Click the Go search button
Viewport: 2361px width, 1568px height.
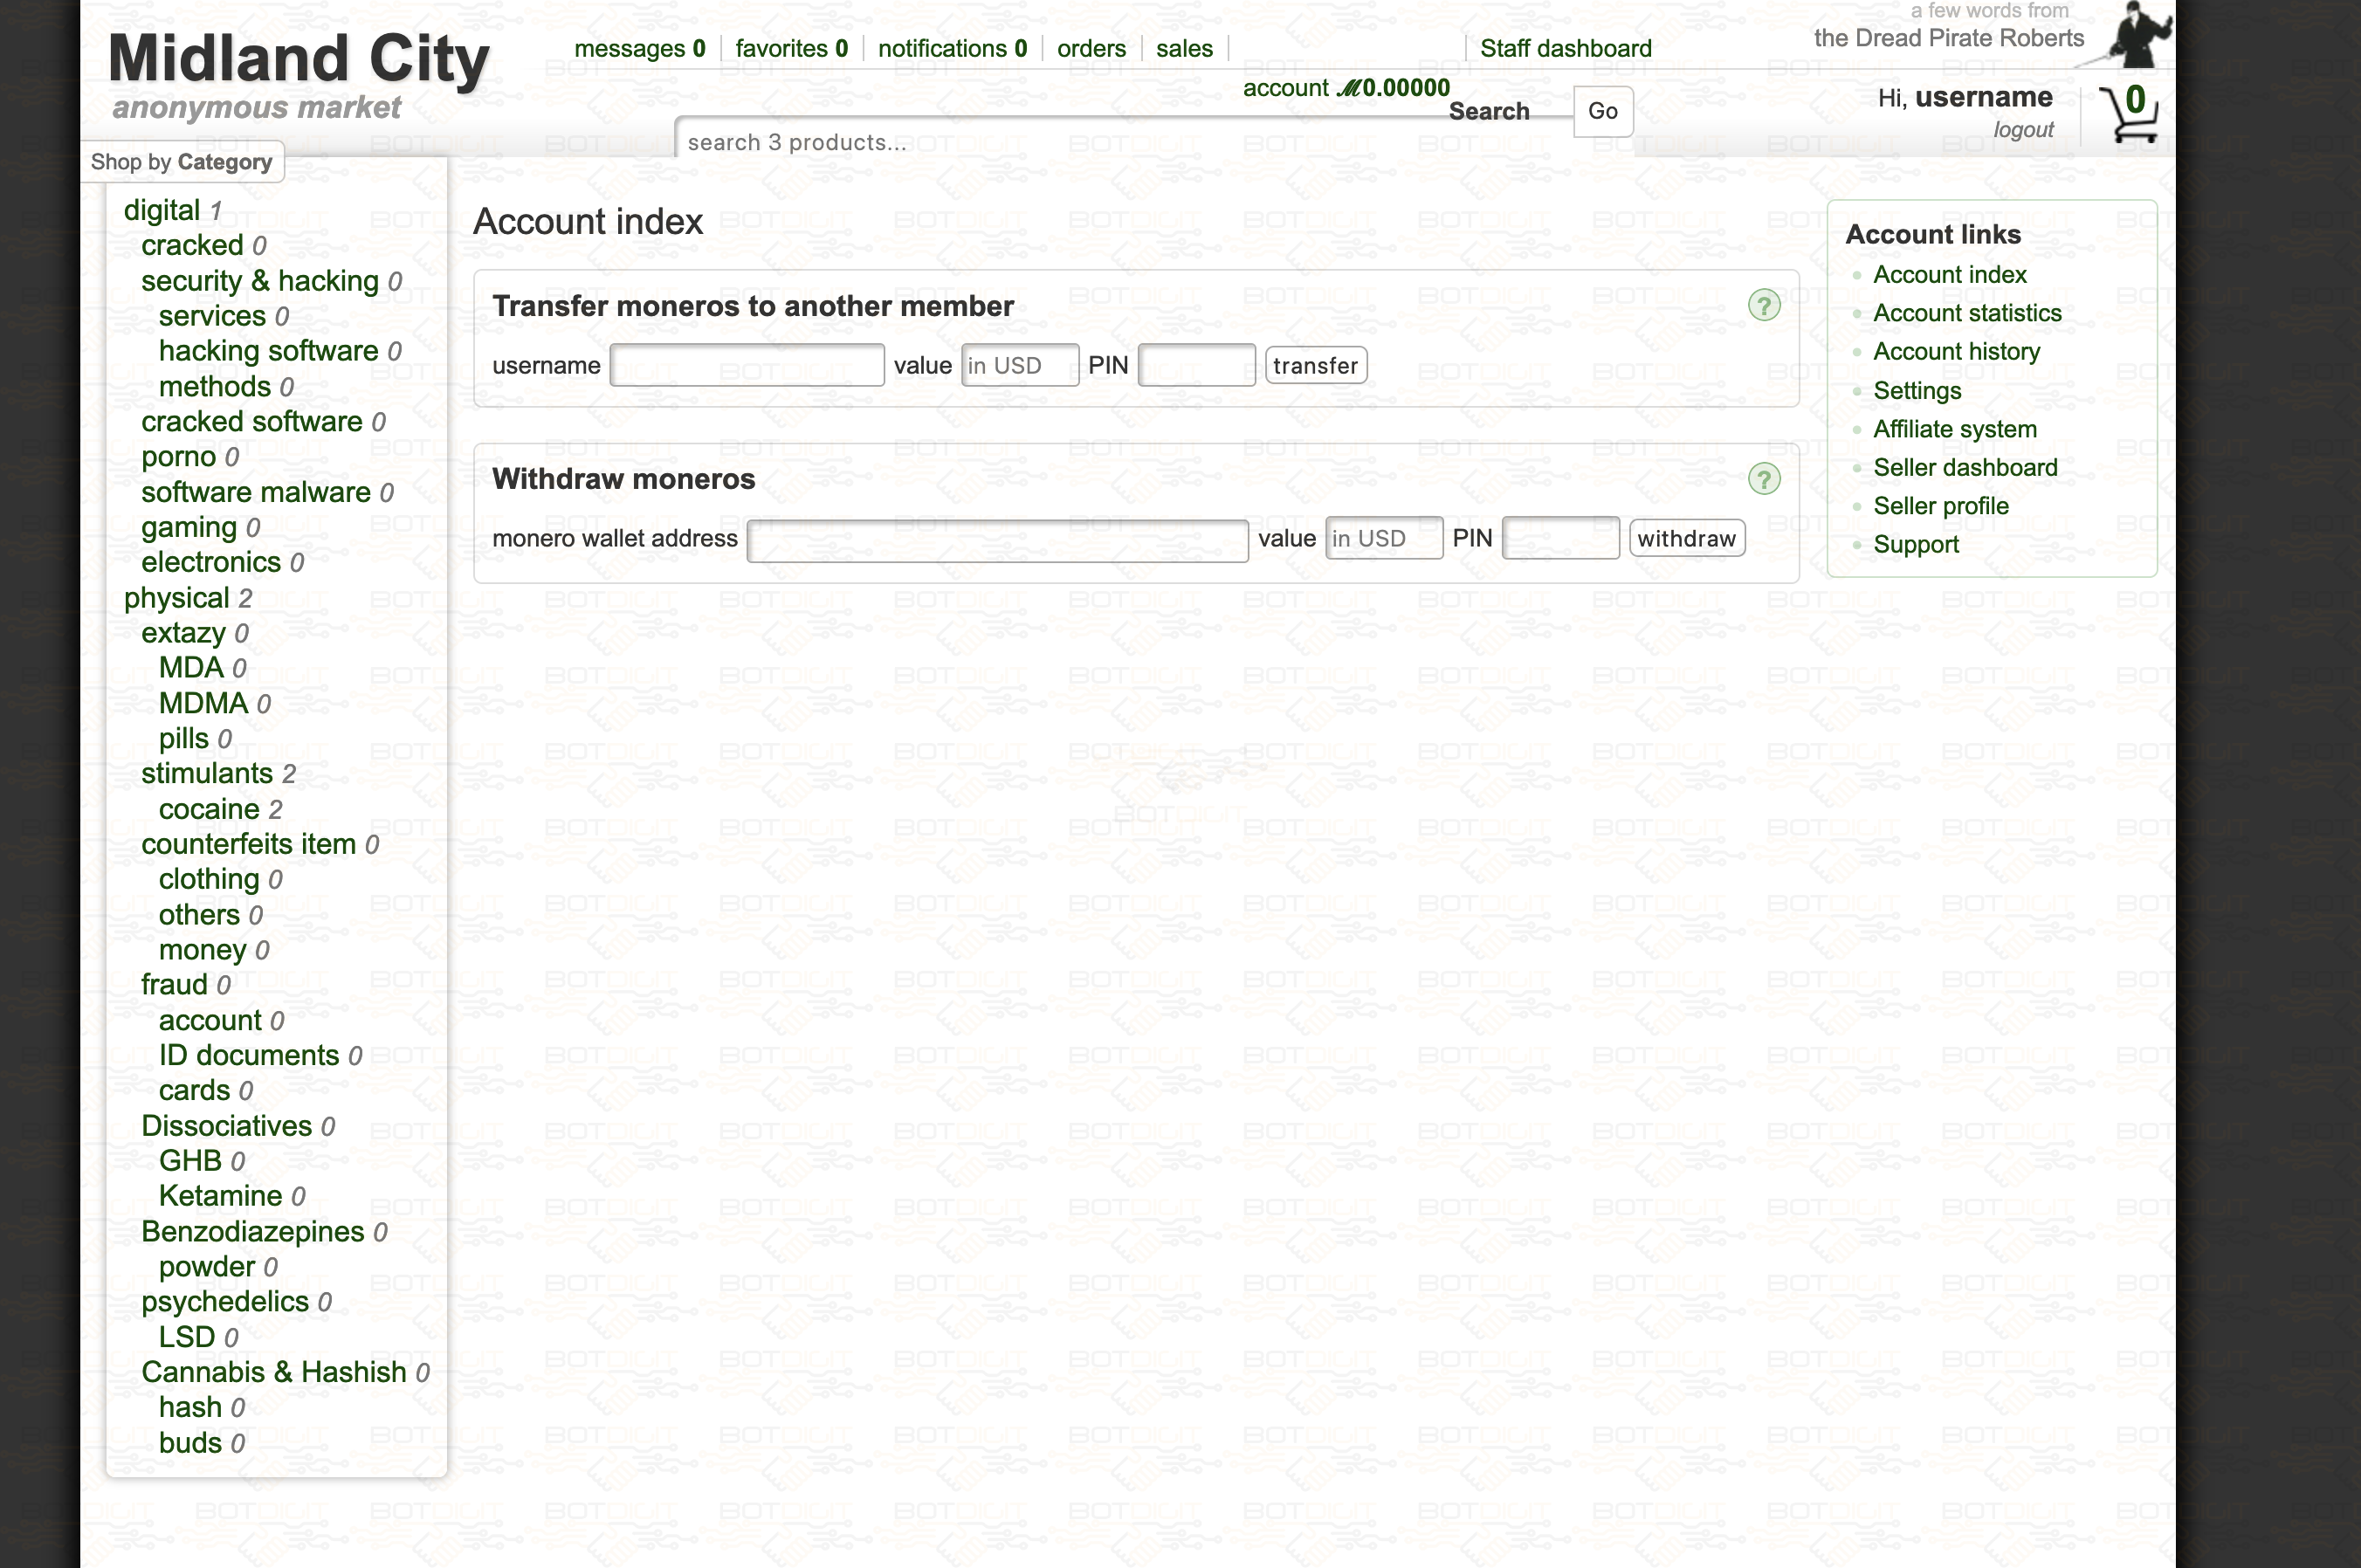(x=1603, y=111)
